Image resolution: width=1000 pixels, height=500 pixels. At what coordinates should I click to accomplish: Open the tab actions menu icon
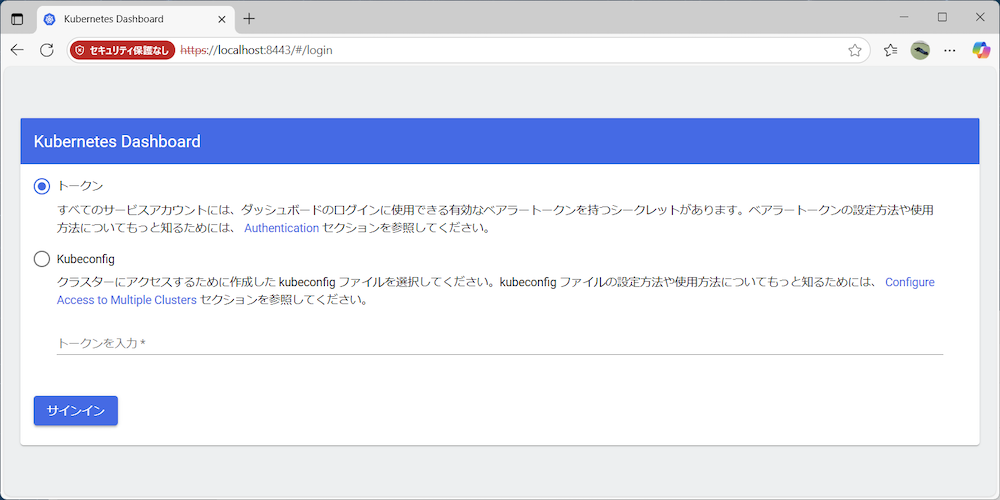pyautogui.click(x=17, y=19)
